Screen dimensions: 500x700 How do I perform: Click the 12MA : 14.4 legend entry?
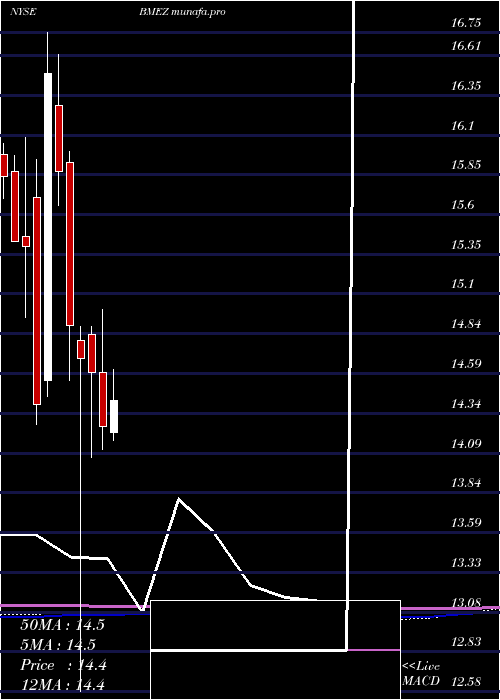pos(62,685)
